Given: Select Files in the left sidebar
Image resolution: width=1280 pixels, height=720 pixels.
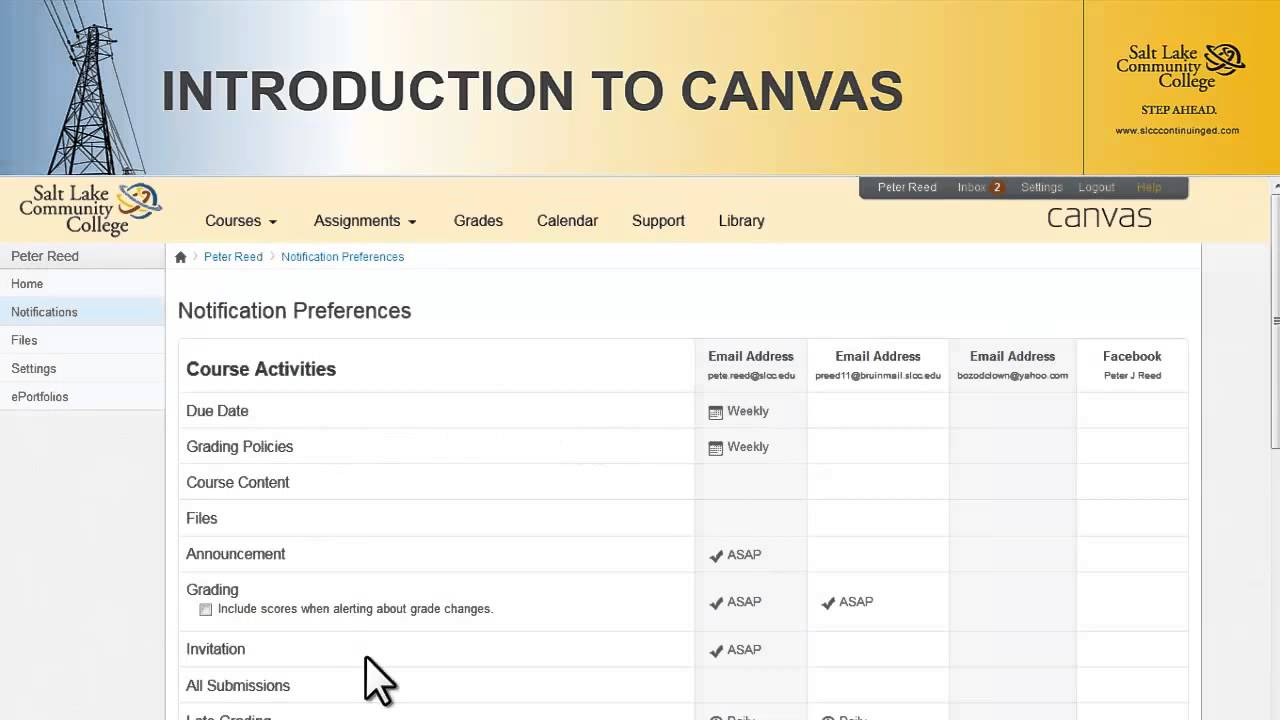Looking at the screenshot, I should [x=24, y=340].
